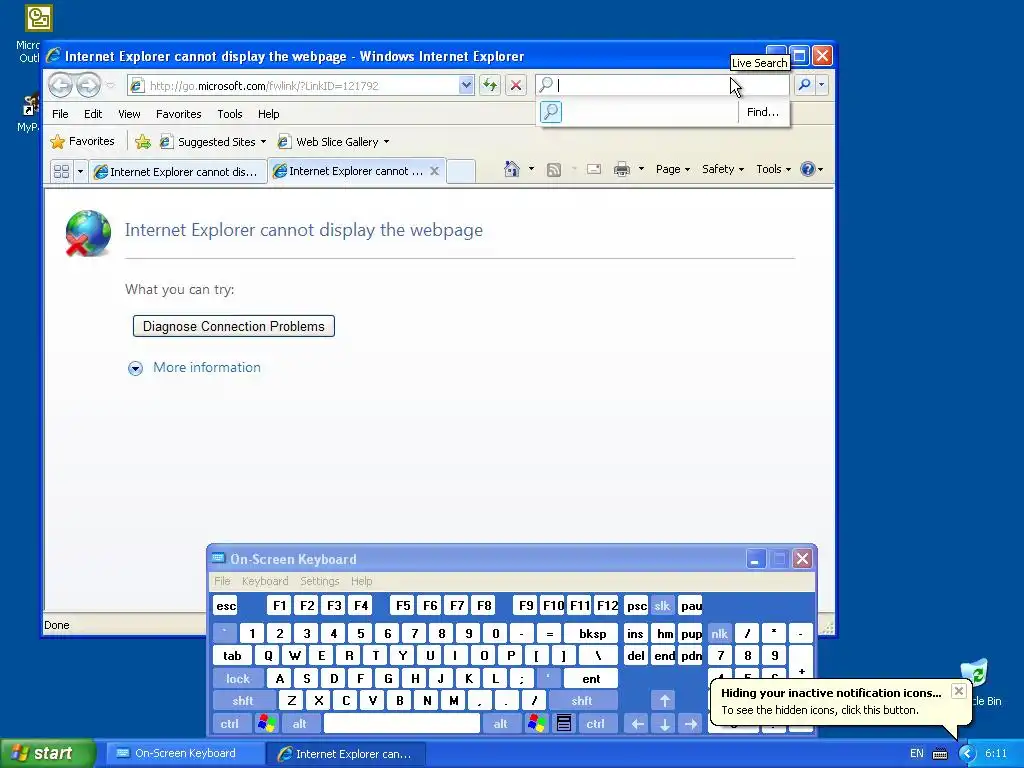Viewport: 1024px width, 768px height.
Task: Open the command bar Tools dropdown
Action: click(773, 169)
